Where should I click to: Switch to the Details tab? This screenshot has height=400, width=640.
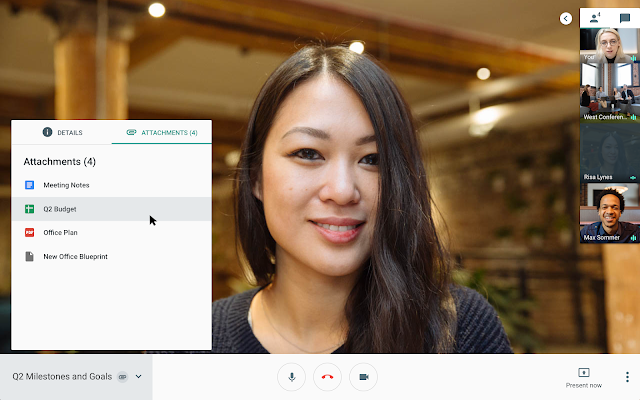point(61,132)
